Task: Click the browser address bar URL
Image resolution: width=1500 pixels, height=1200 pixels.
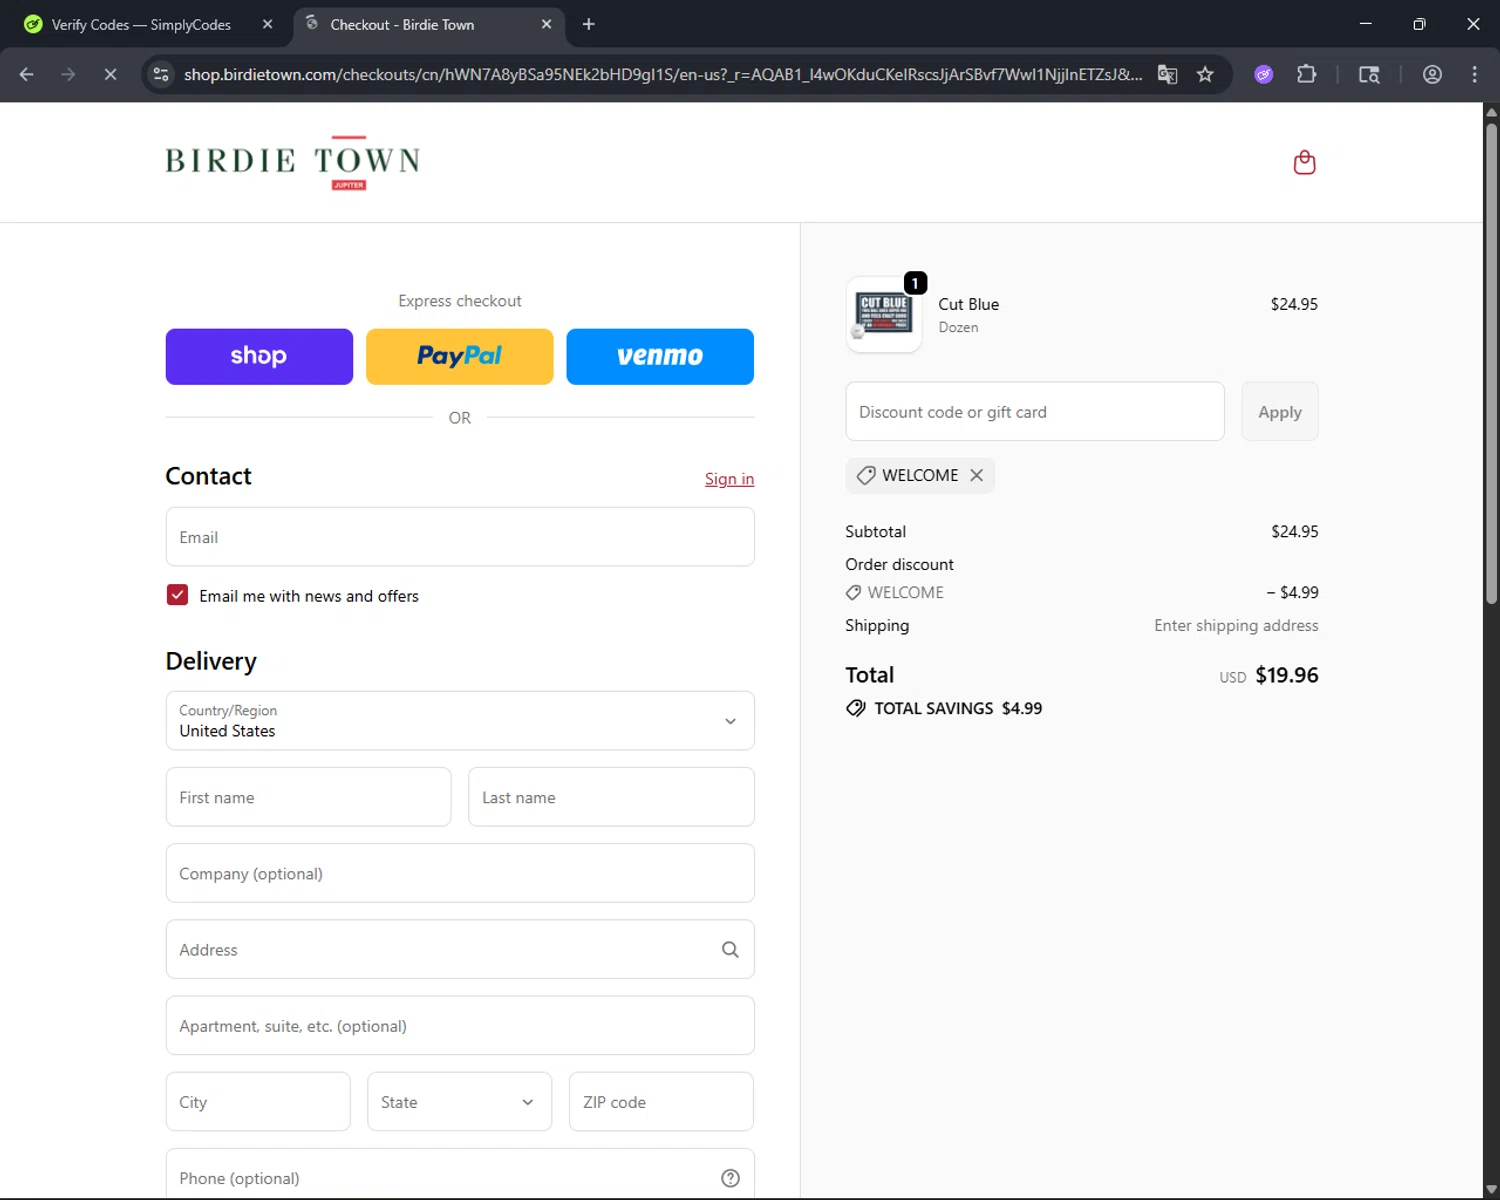Action: (662, 74)
